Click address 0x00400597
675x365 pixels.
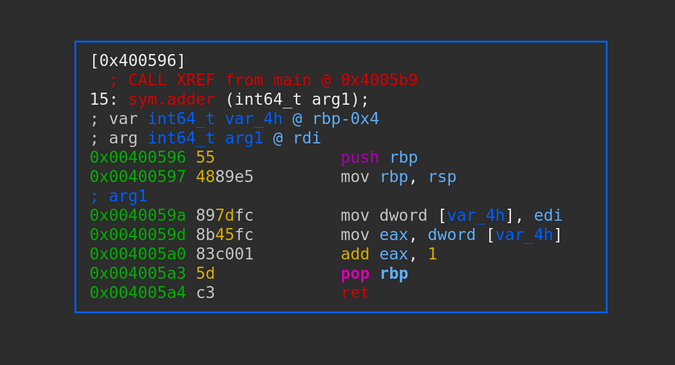(x=138, y=177)
